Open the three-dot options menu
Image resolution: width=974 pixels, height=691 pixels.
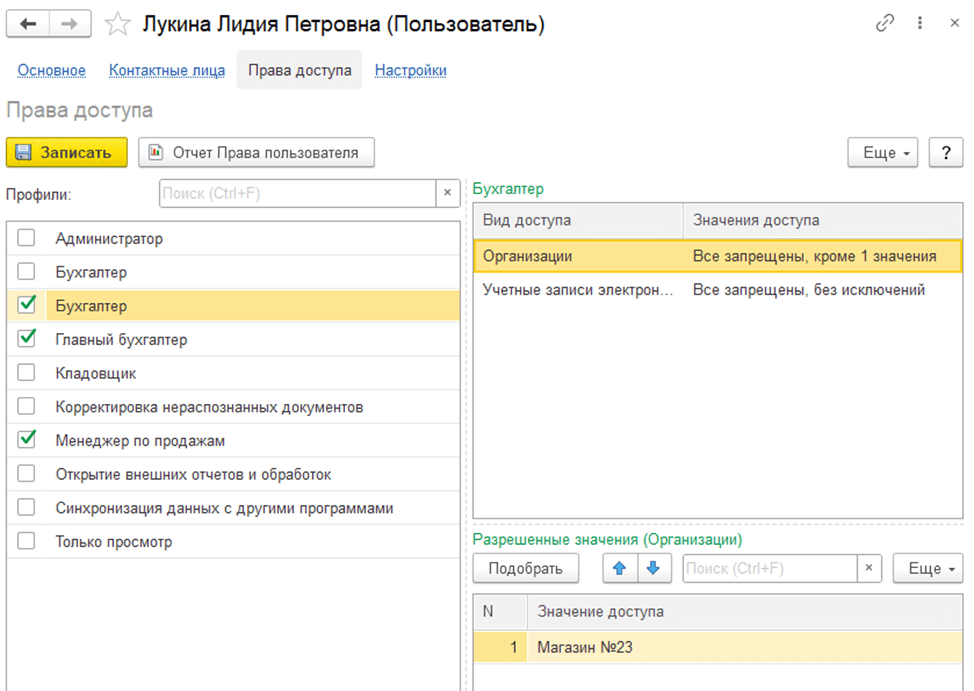(x=920, y=24)
